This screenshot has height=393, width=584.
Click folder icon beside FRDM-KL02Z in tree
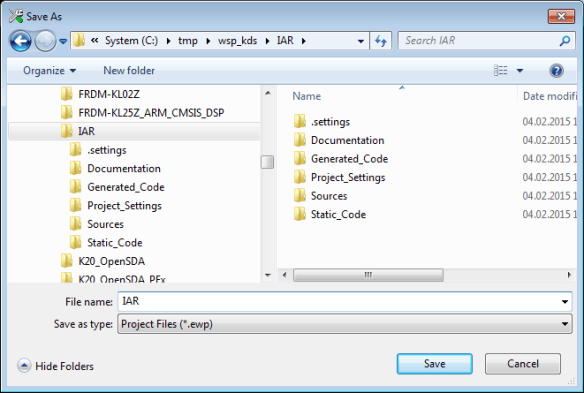pyautogui.click(x=67, y=94)
